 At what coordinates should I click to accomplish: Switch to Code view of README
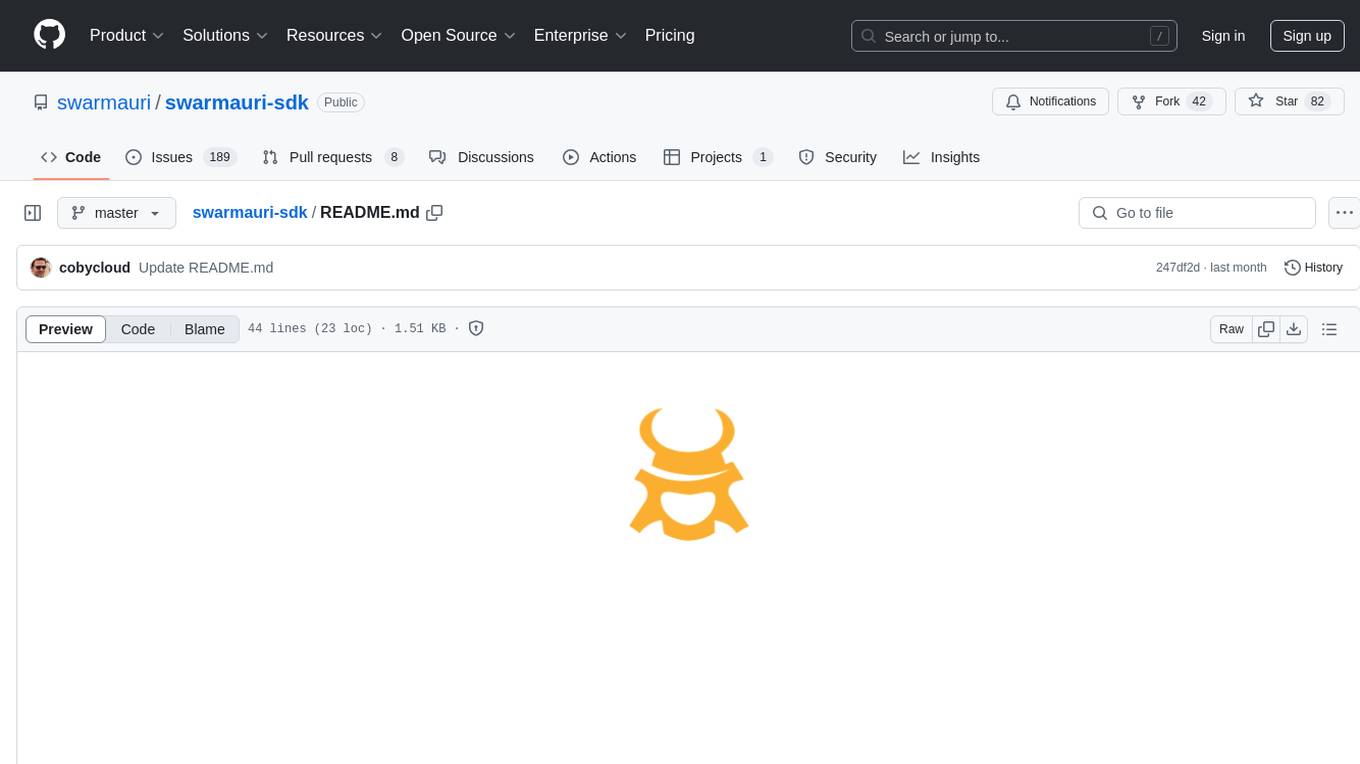(138, 329)
